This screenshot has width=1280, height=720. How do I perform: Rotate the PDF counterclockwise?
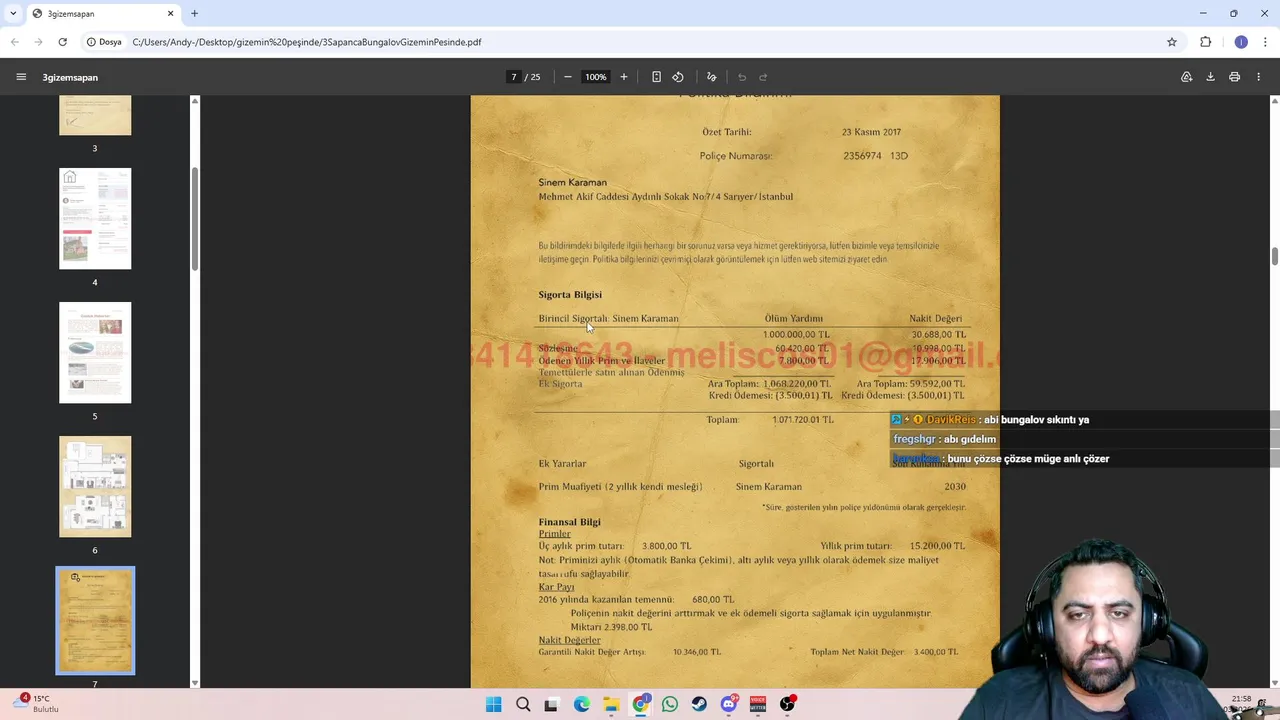pyautogui.click(x=678, y=77)
